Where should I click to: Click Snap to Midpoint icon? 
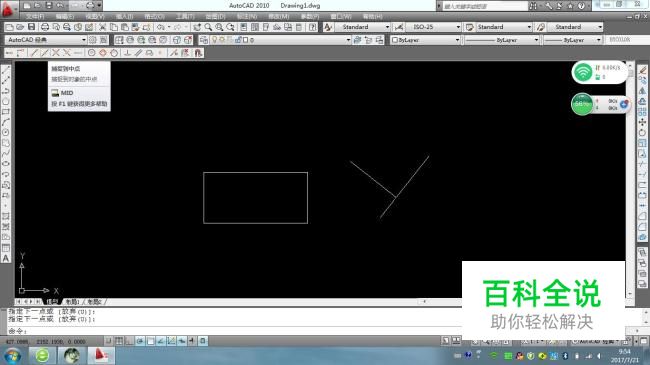(x=45, y=53)
